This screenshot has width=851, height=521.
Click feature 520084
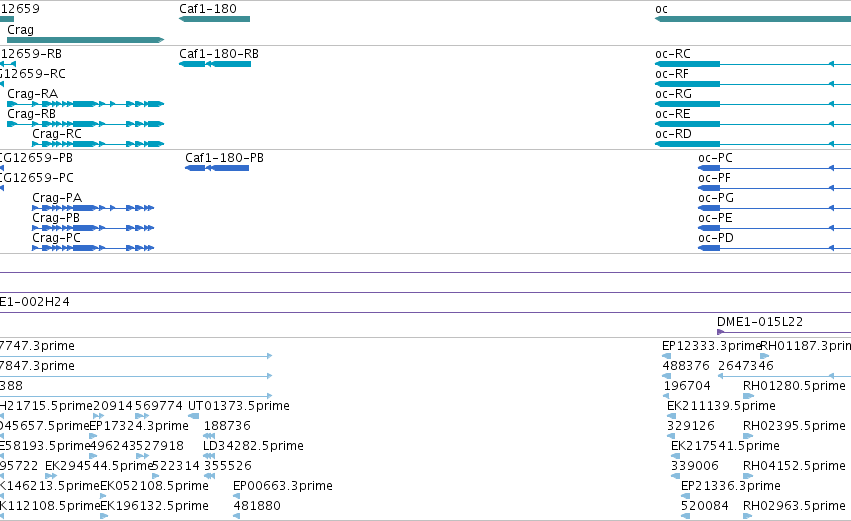[x=685, y=516]
